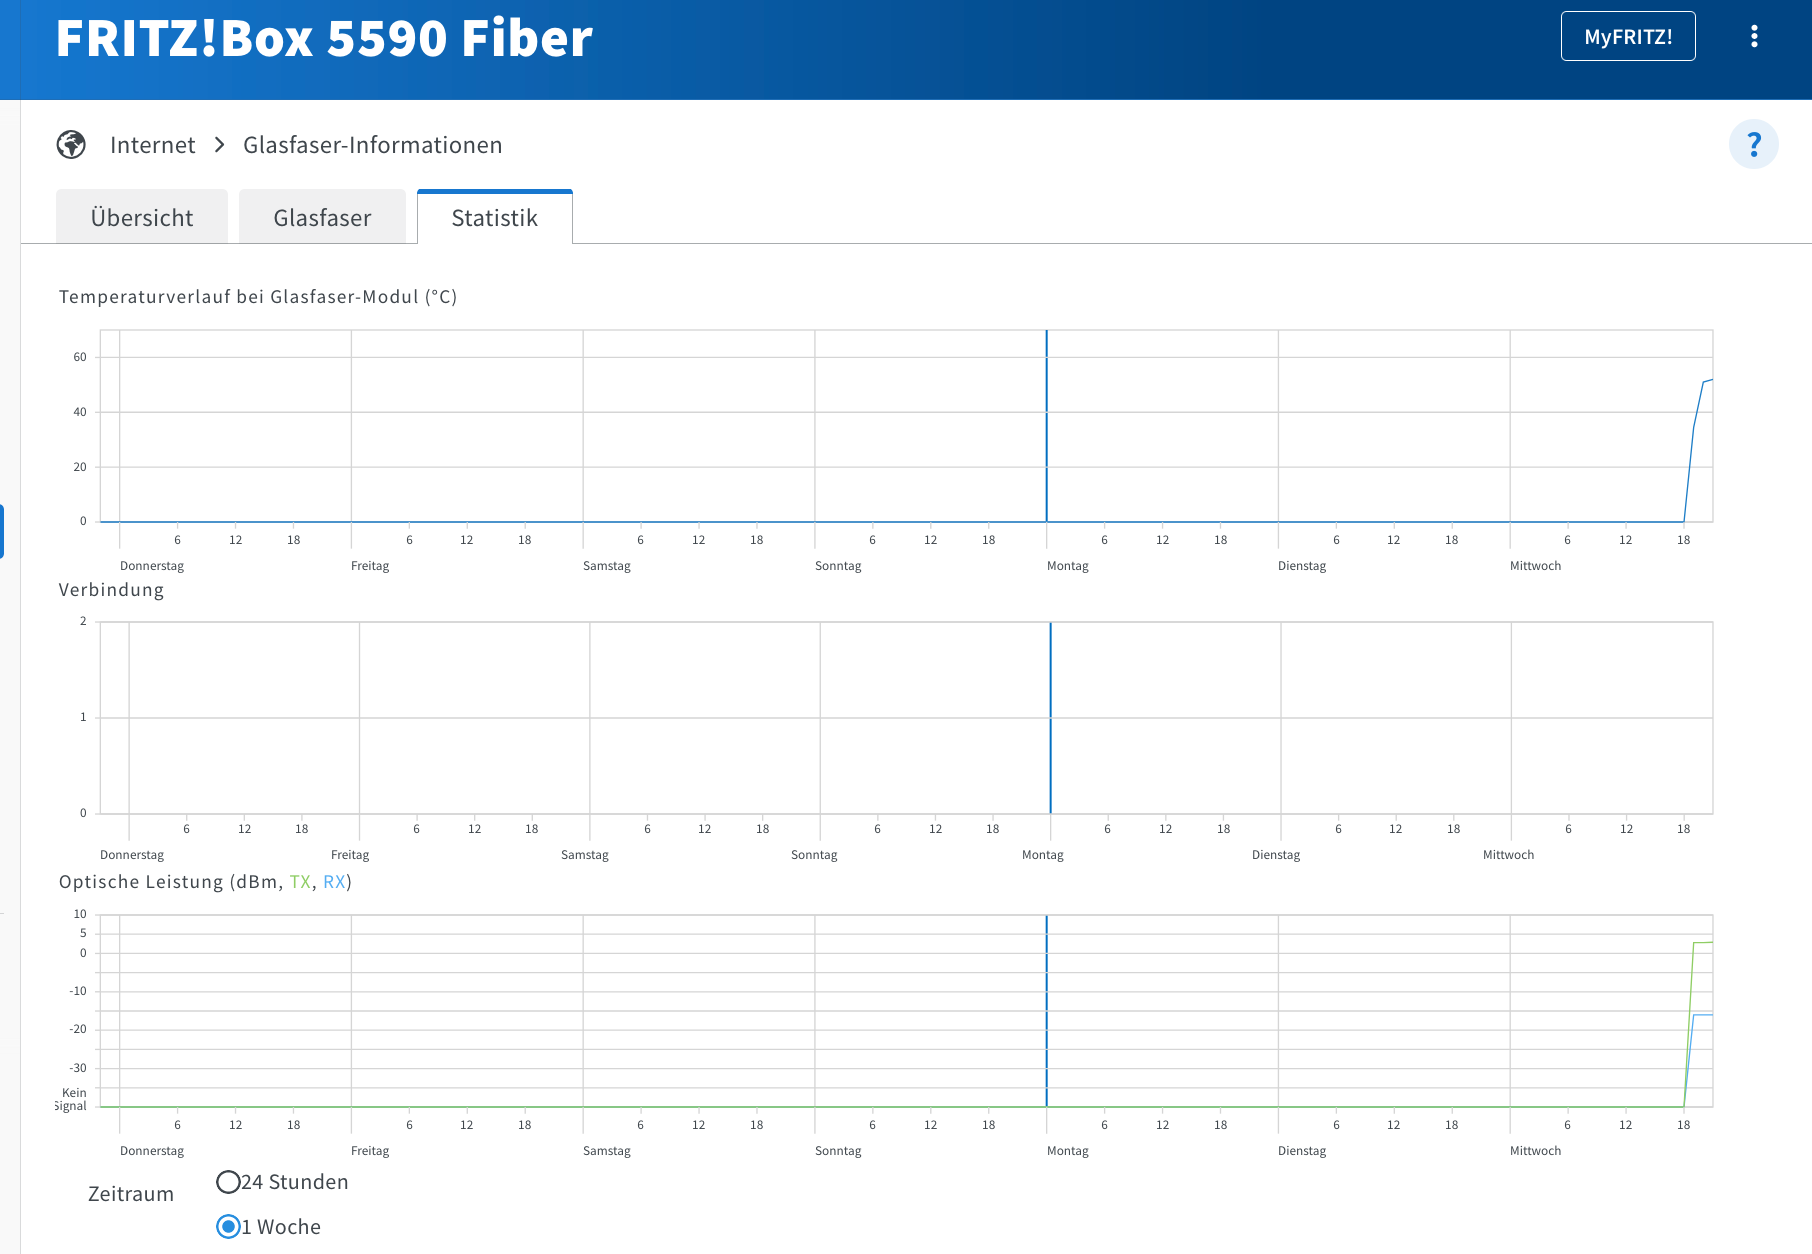Screen dimensions: 1812x1254
Task: Switch to the Glasfaser tab
Action: [x=322, y=217]
